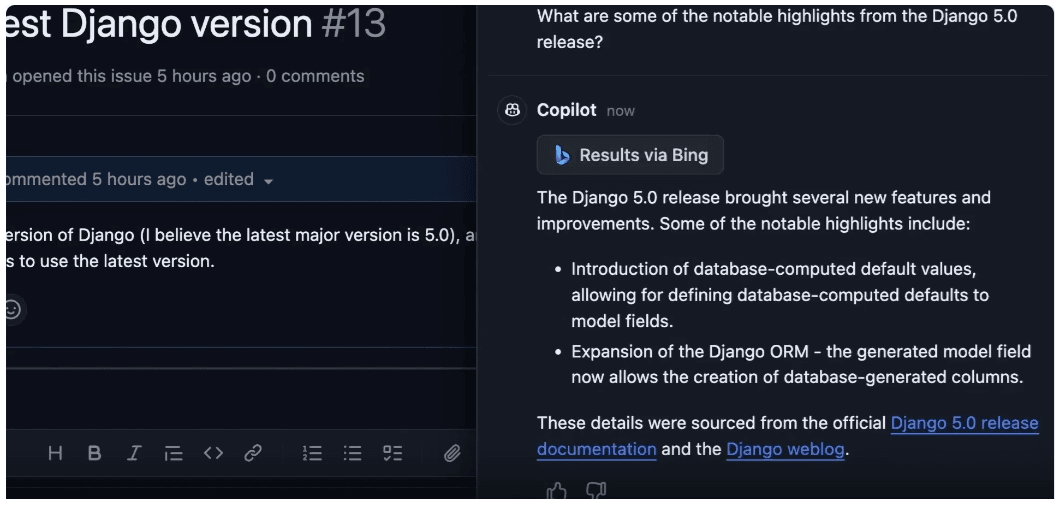Expand the edited history dropdown arrow
This screenshot has height=515, width=1056.
click(268, 181)
